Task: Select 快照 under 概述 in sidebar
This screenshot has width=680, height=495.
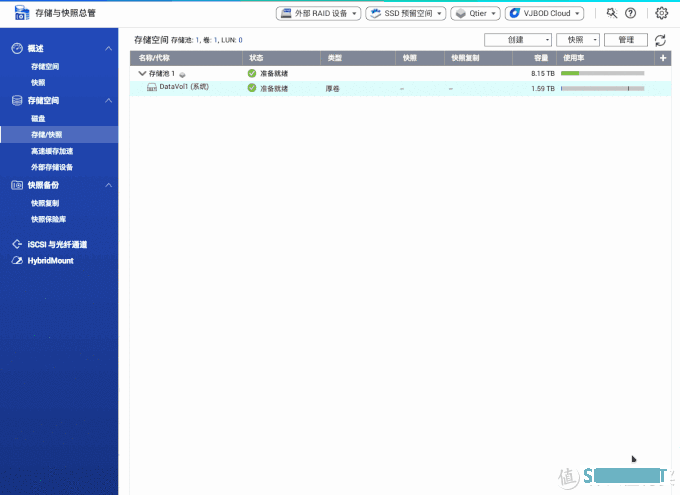Action: [x=38, y=82]
